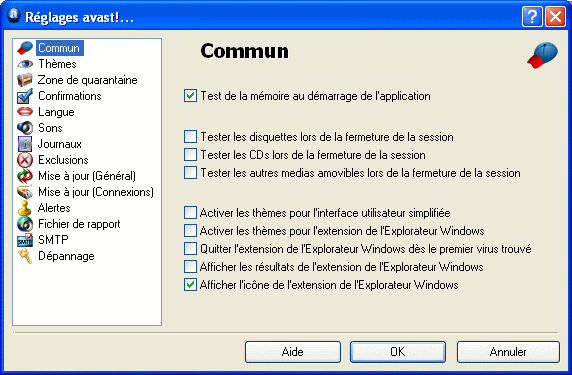Select the Zone de quarantaine chest icon
The width and height of the screenshot is (572, 375).
(25, 80)
